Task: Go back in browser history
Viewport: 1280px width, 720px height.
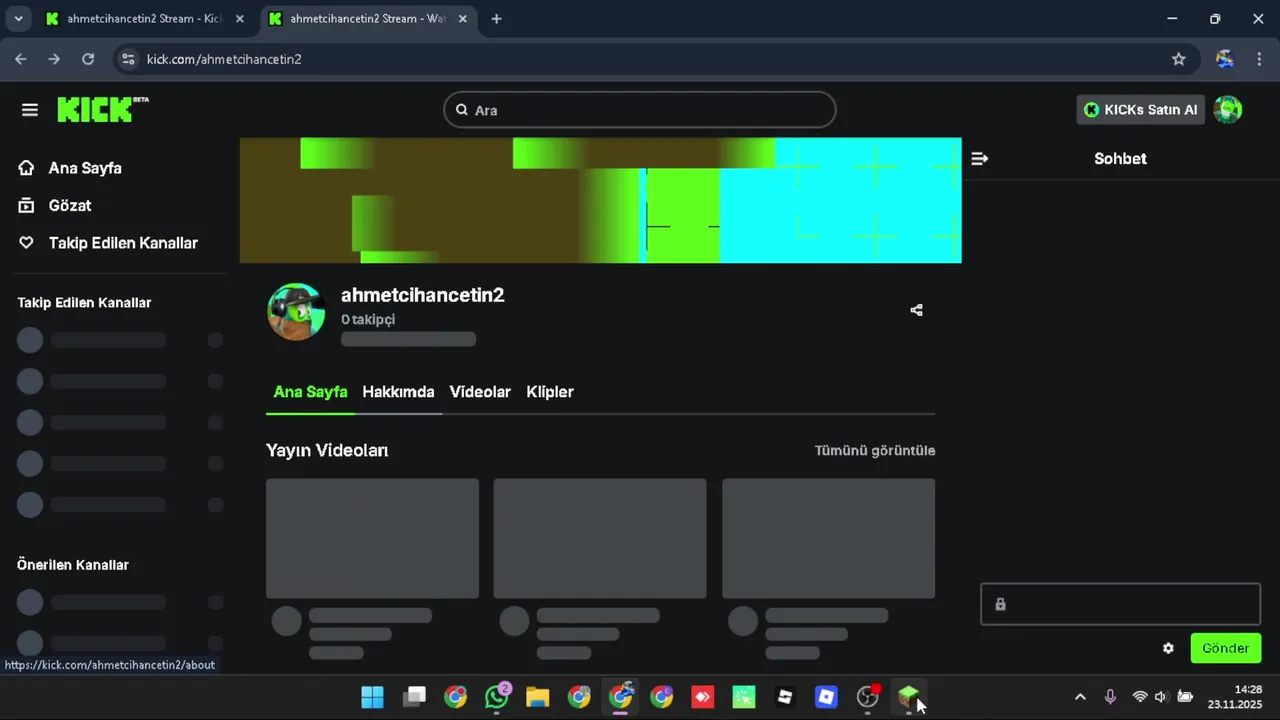Action: tap(21, 59)
